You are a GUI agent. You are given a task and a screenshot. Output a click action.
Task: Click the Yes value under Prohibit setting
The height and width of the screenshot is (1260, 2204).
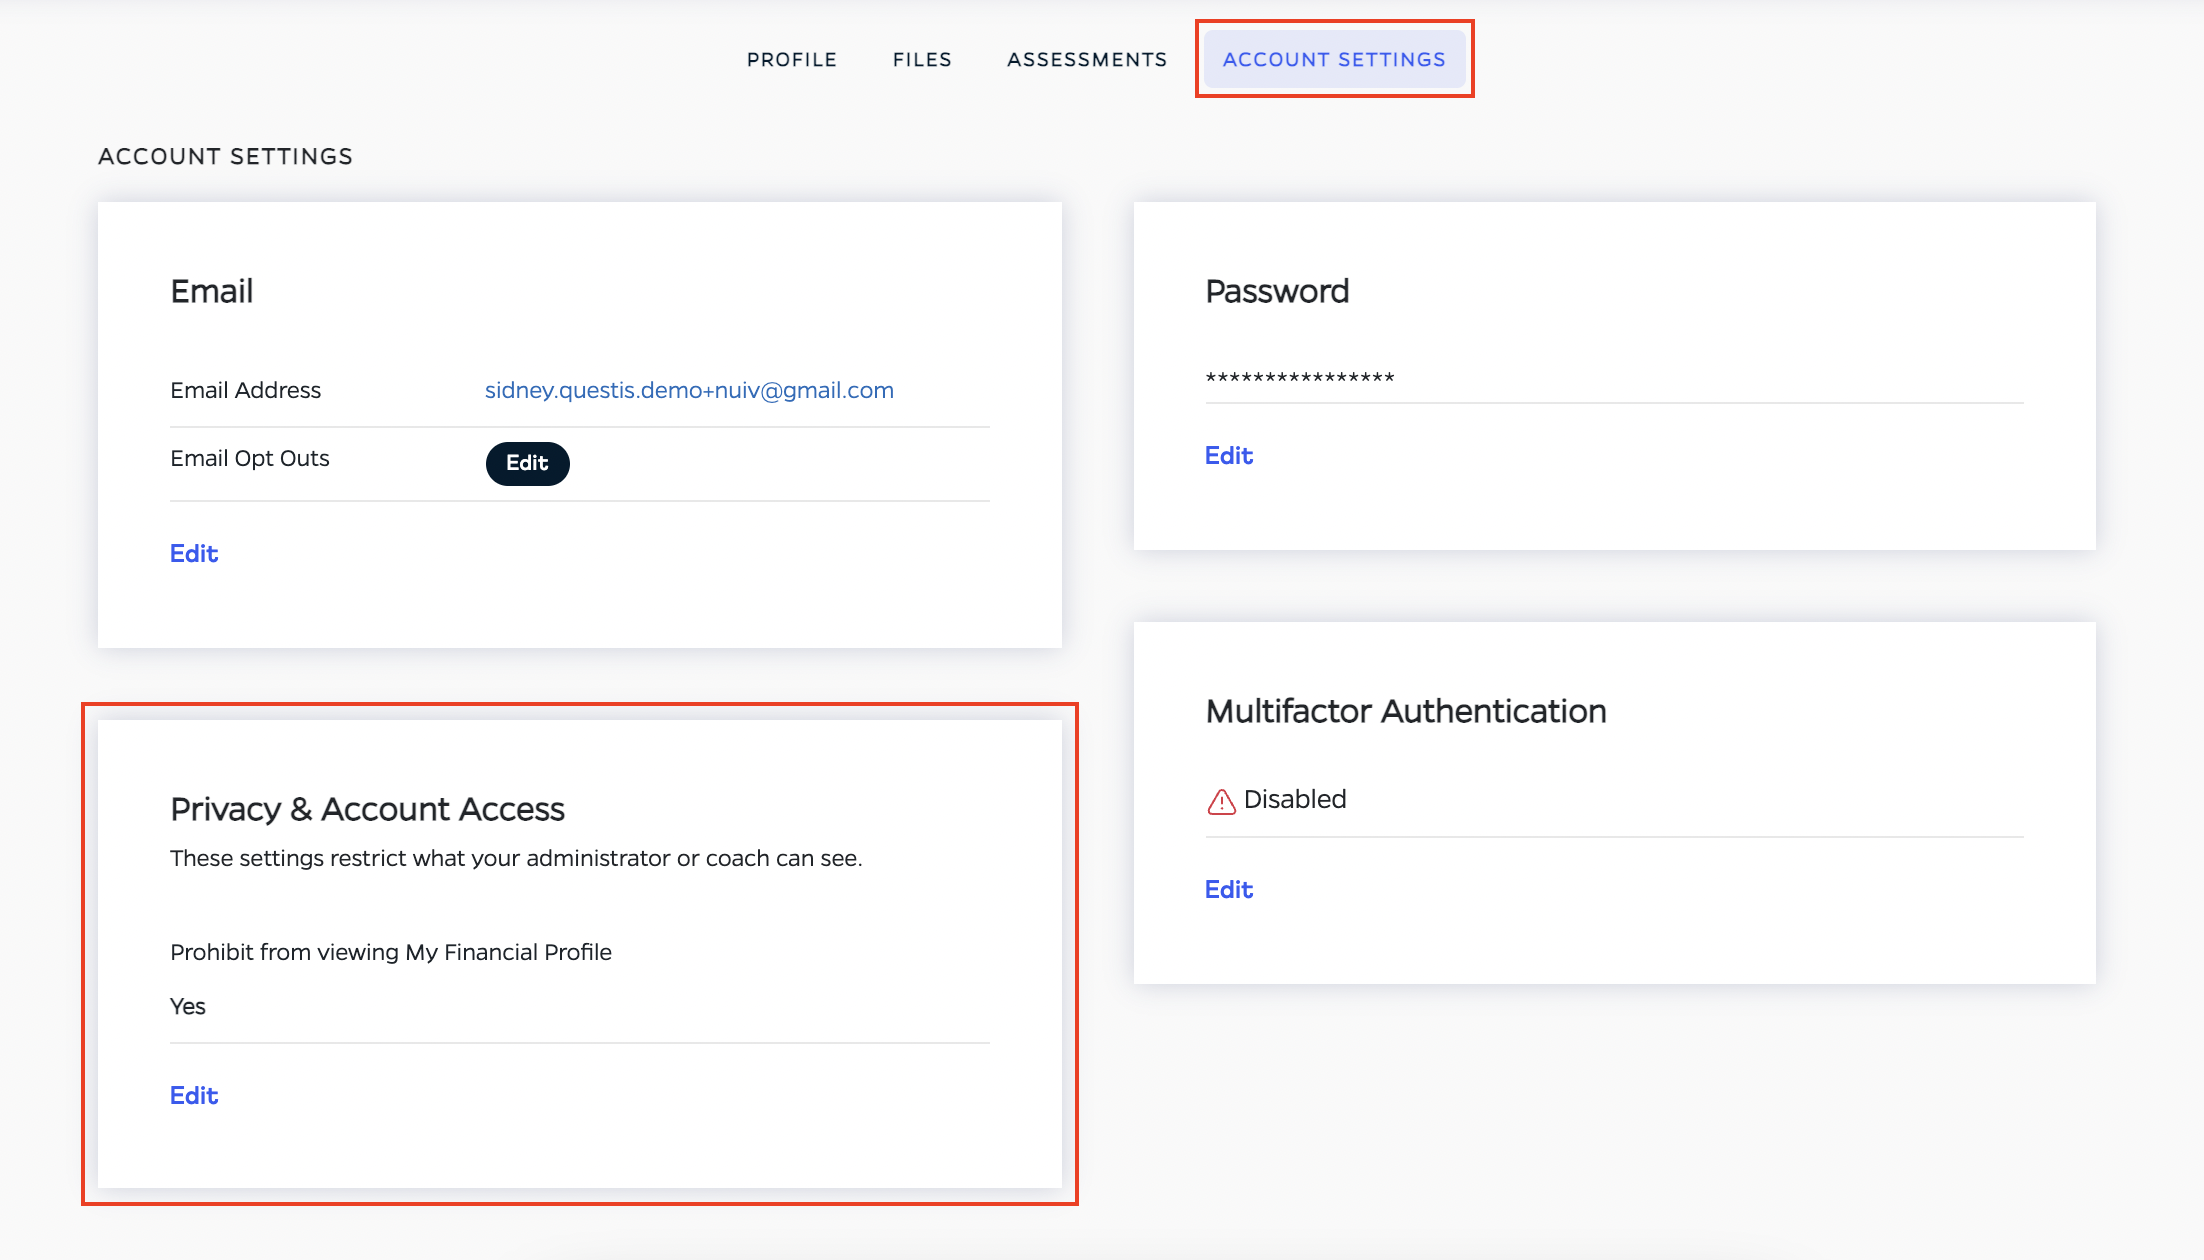(188, 1006)
